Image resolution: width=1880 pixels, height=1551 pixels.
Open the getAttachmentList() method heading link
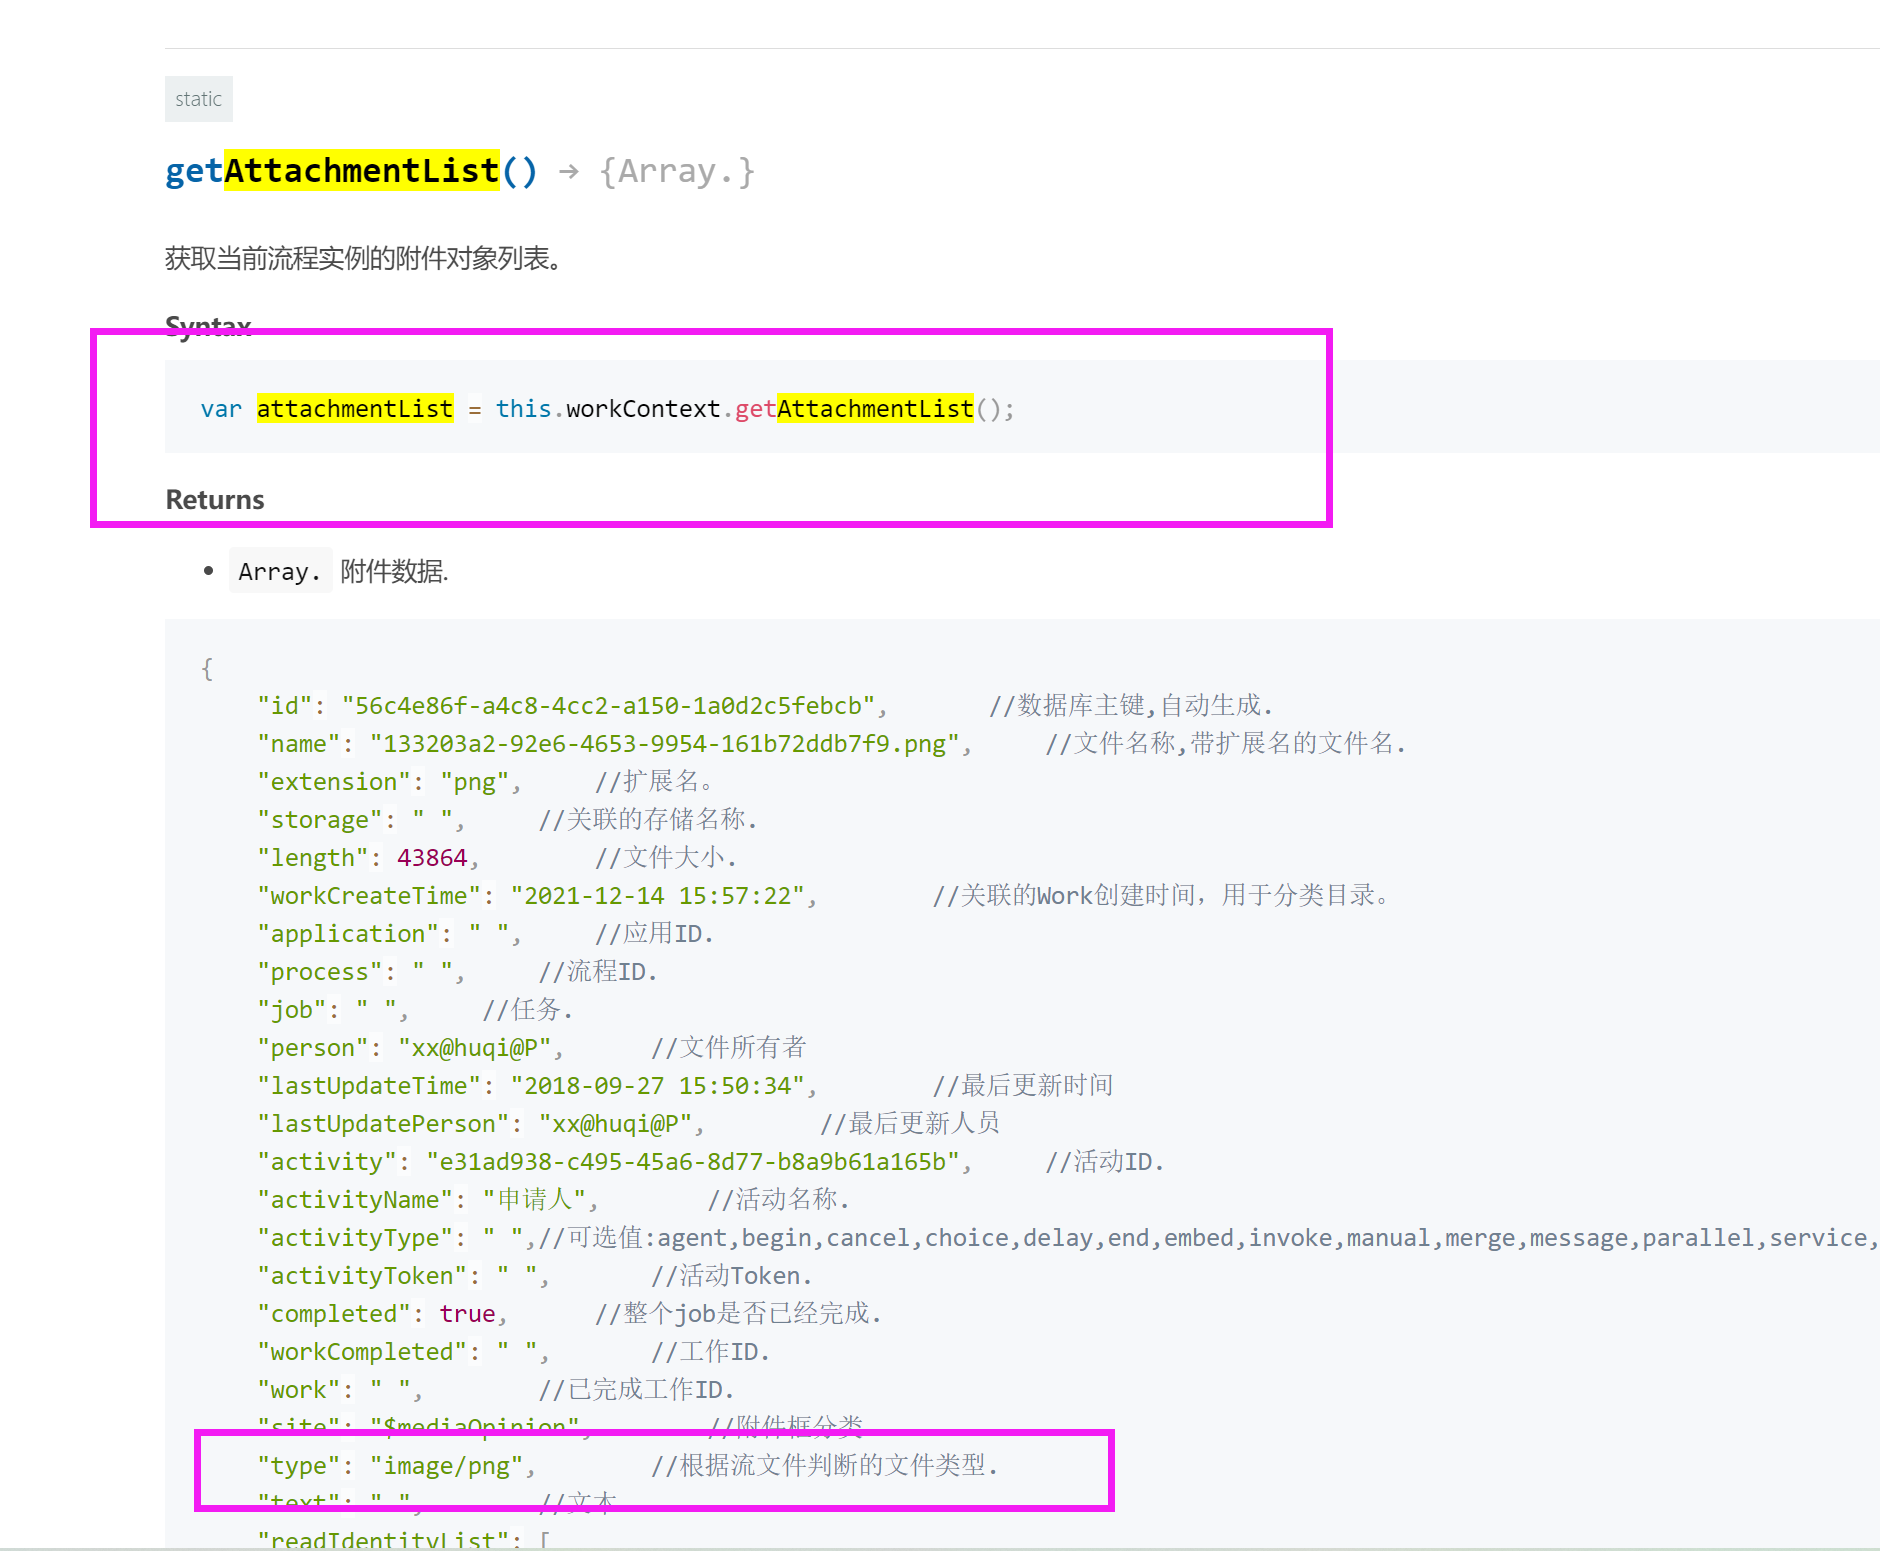coord(351,171)
